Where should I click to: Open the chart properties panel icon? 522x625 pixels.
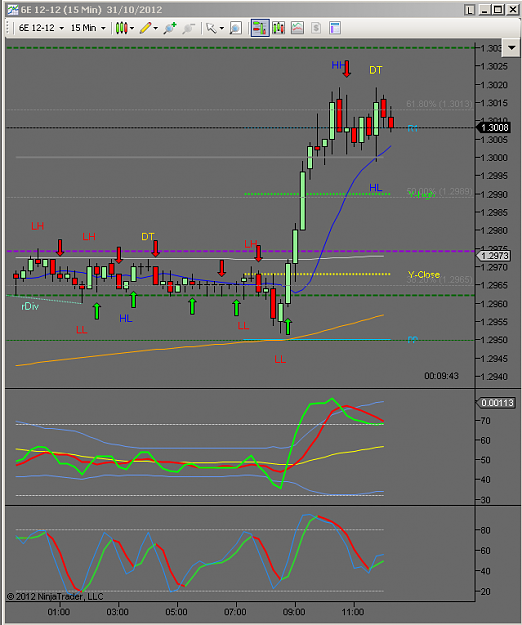point(335,28)
